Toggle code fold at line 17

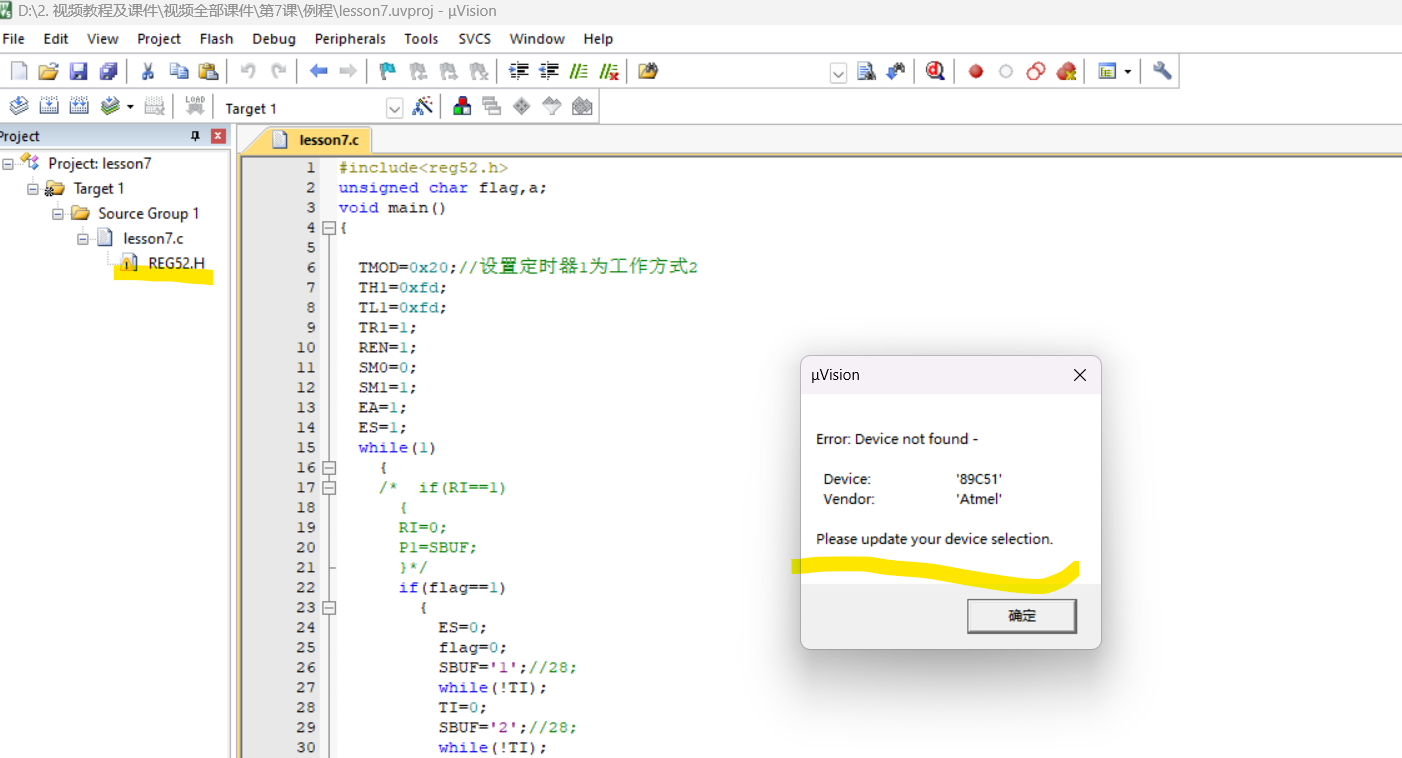click(x=329, y=488)
